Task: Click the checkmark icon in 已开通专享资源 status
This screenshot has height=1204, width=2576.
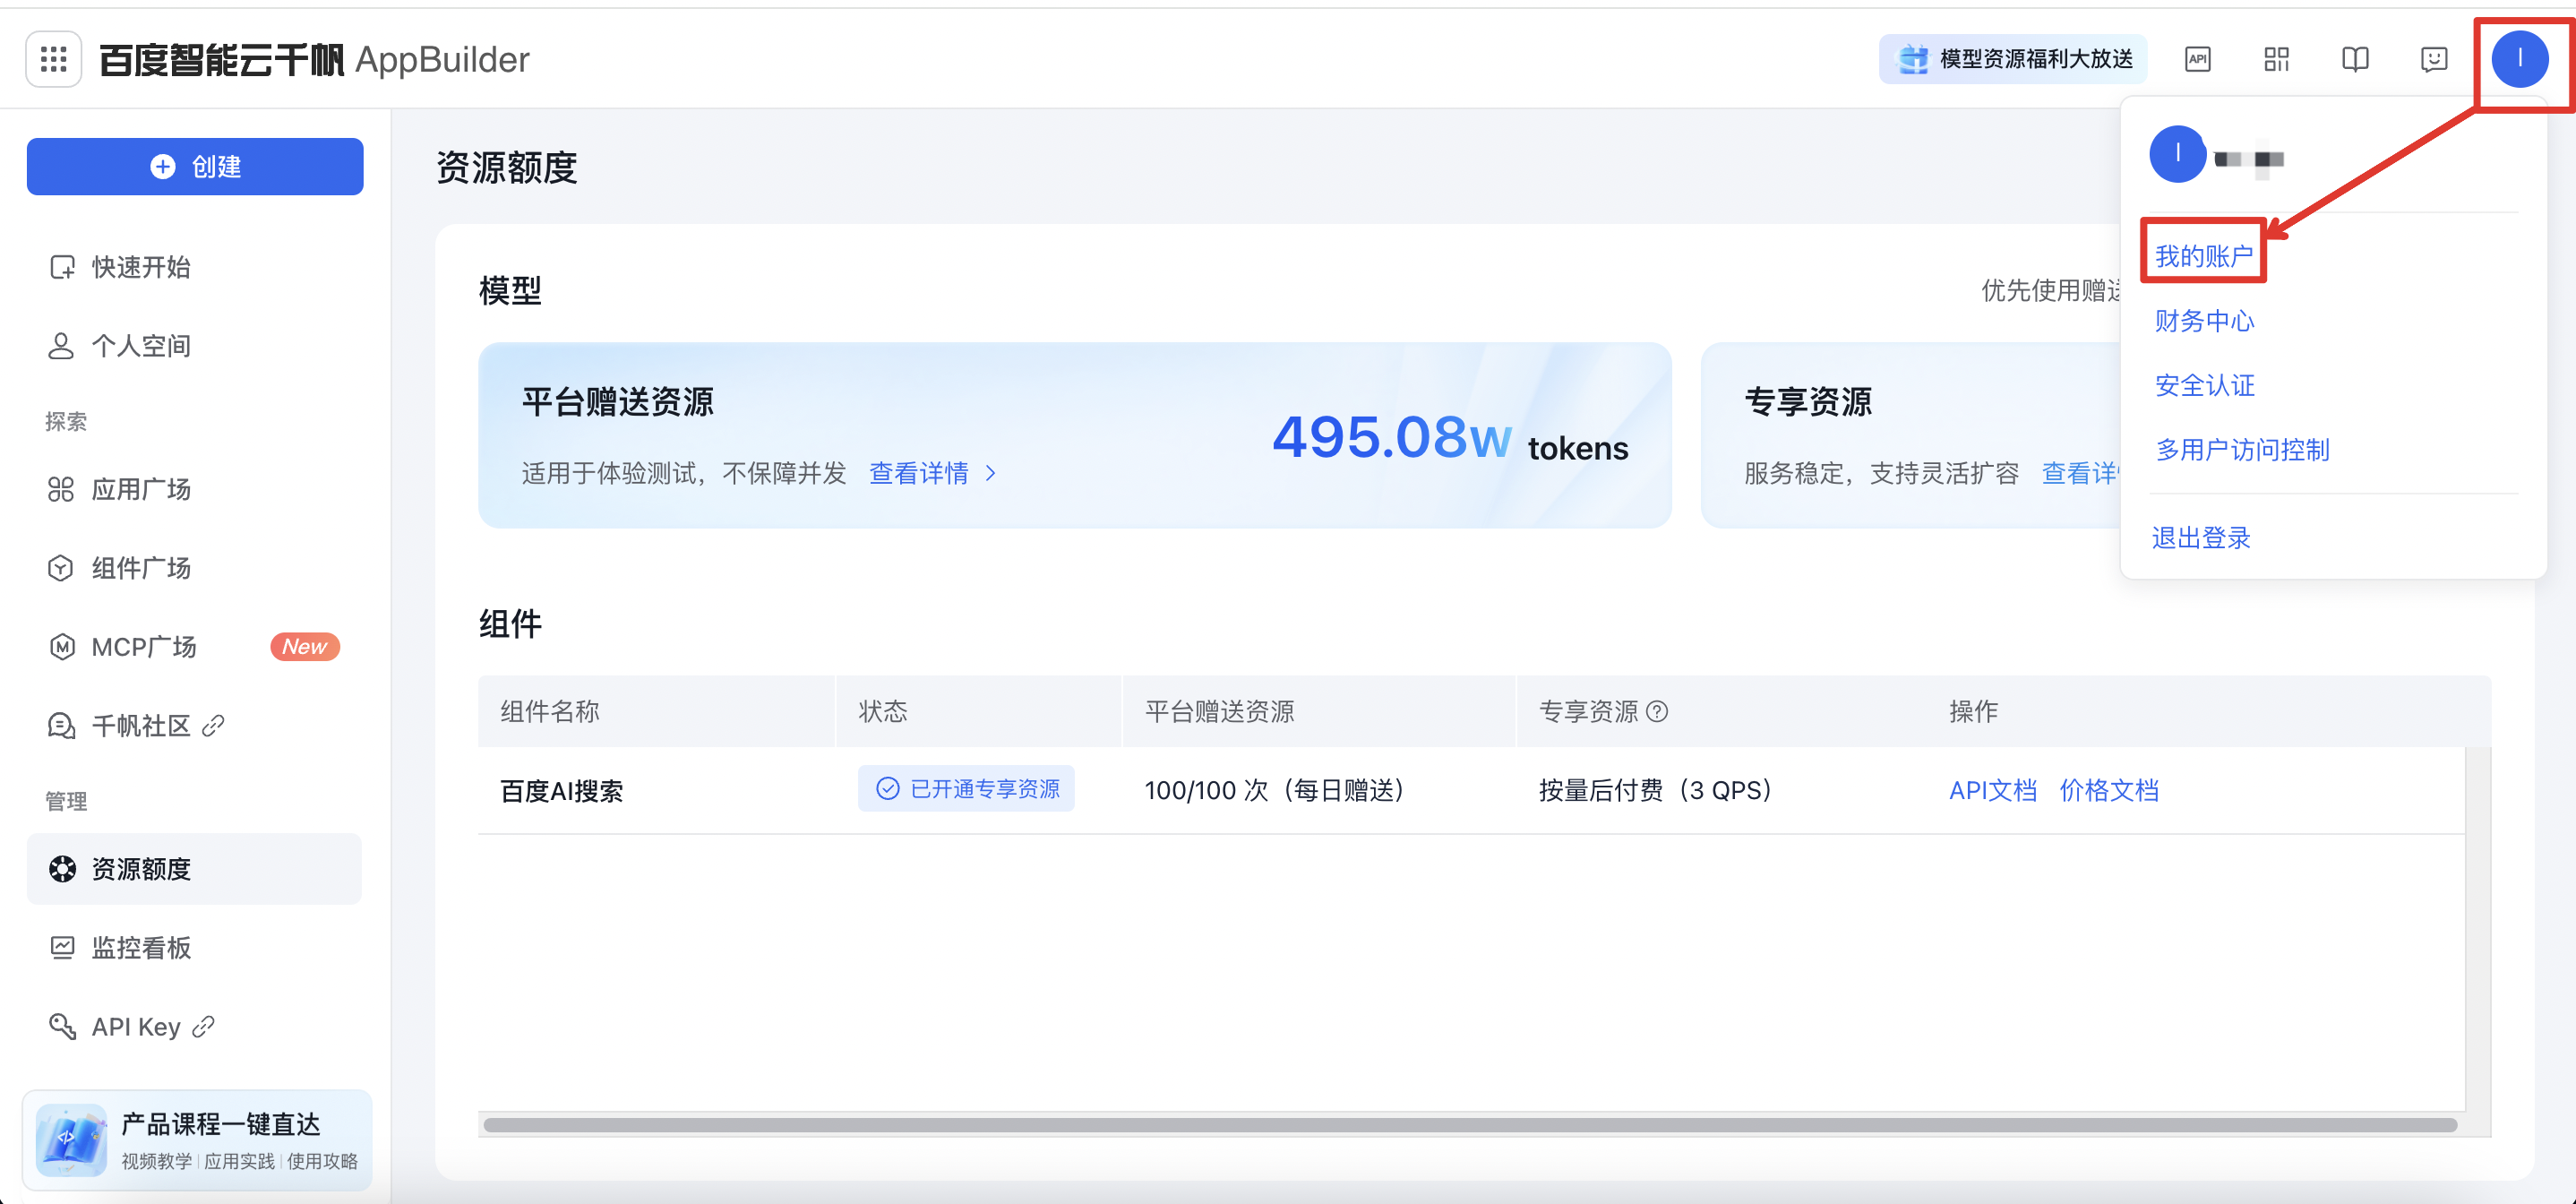Action: pyautogui.click(x=887, y=789)
